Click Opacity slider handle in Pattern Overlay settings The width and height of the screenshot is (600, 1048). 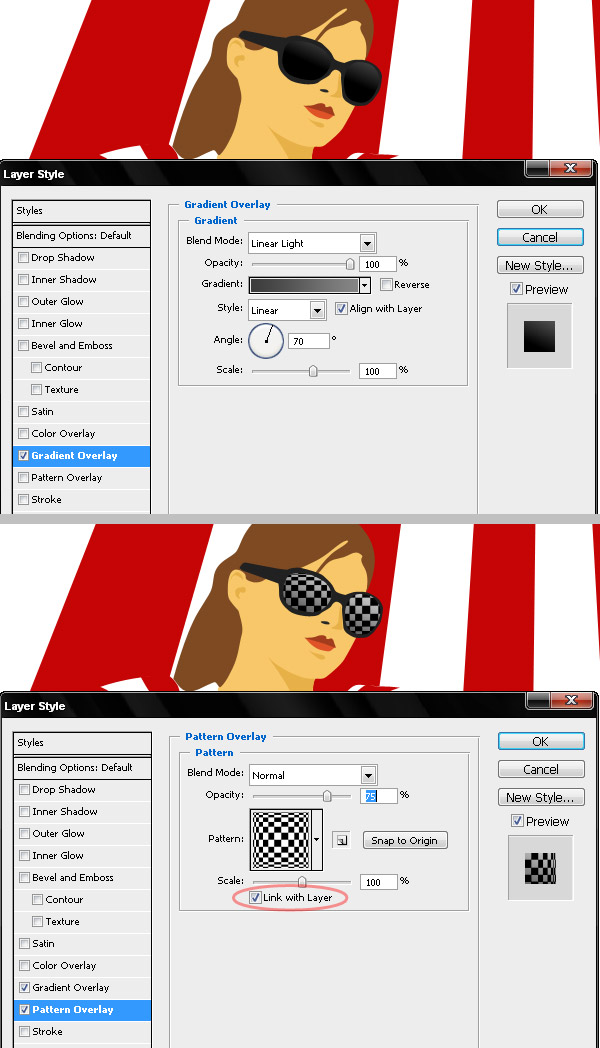click(327, 796)
